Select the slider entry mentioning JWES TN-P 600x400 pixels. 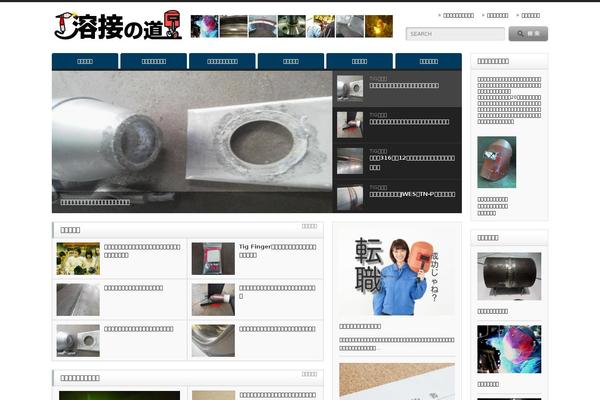click(x=398, y=196)
